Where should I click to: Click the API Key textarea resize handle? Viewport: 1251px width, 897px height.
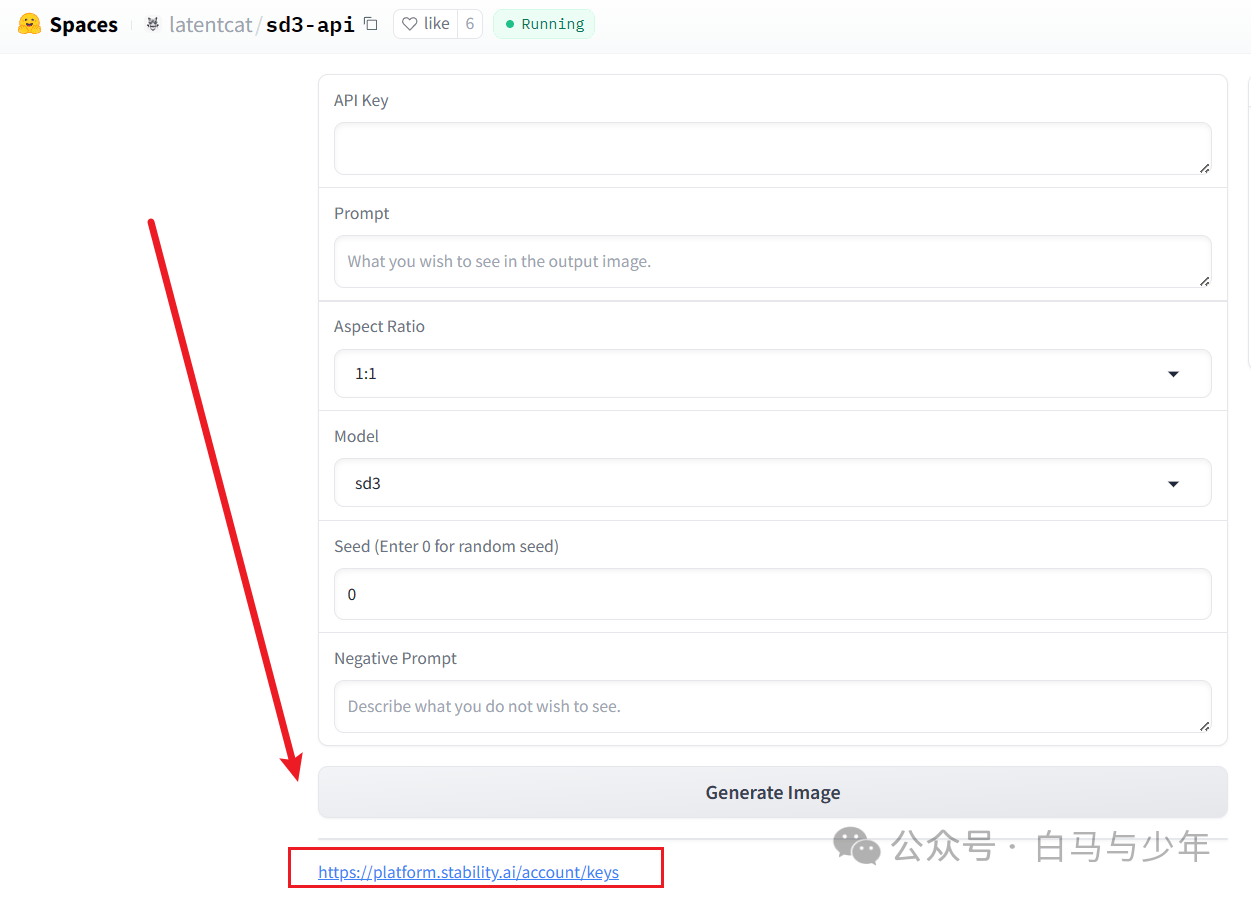click(1204, 168)
